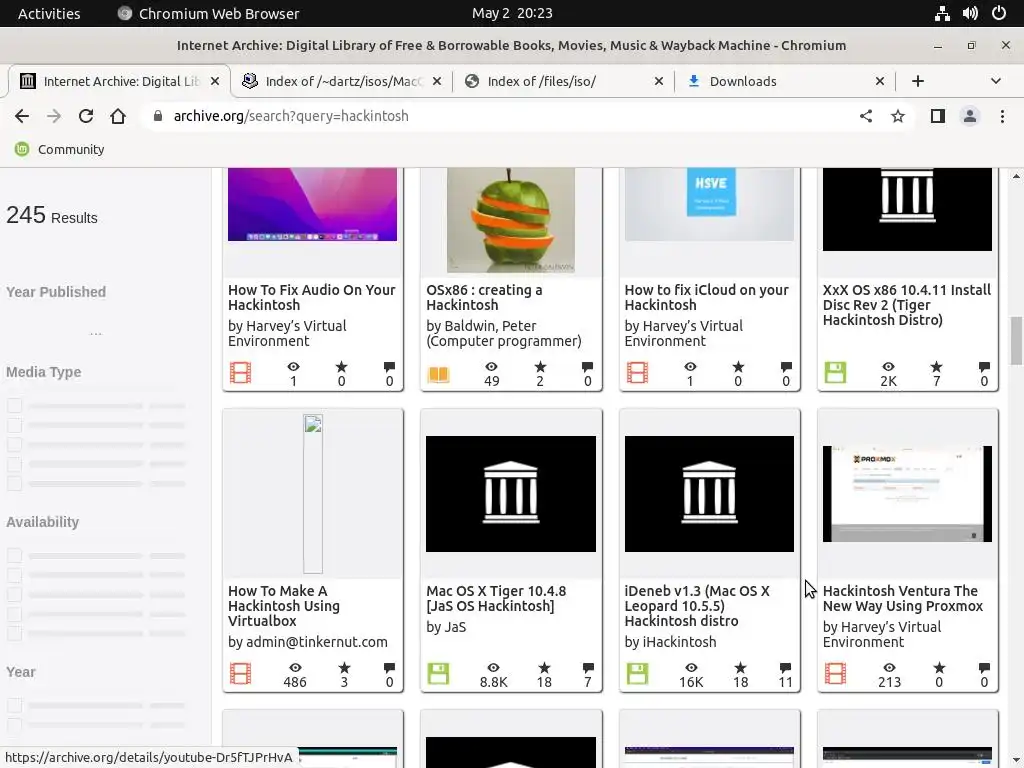Click the first Media Type checkbox

pyautogui.click(x=14, y=406)
